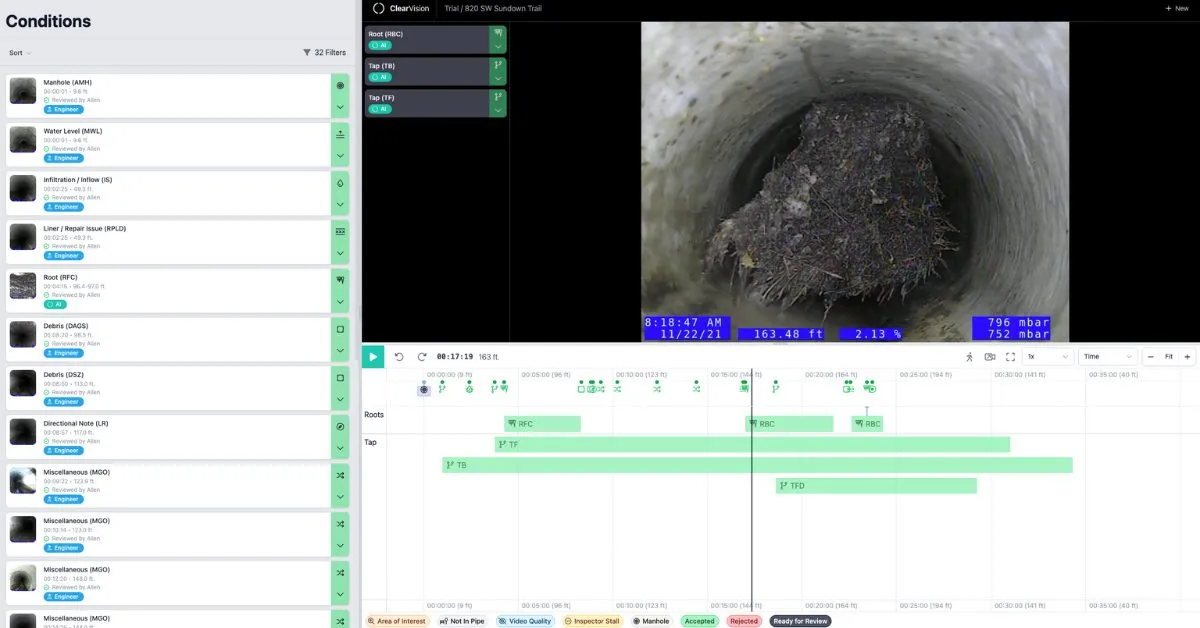Click Engineer badge on Manhole (AMH) card
Viewport: 1200px width, 628px height.
pos(63,110)
